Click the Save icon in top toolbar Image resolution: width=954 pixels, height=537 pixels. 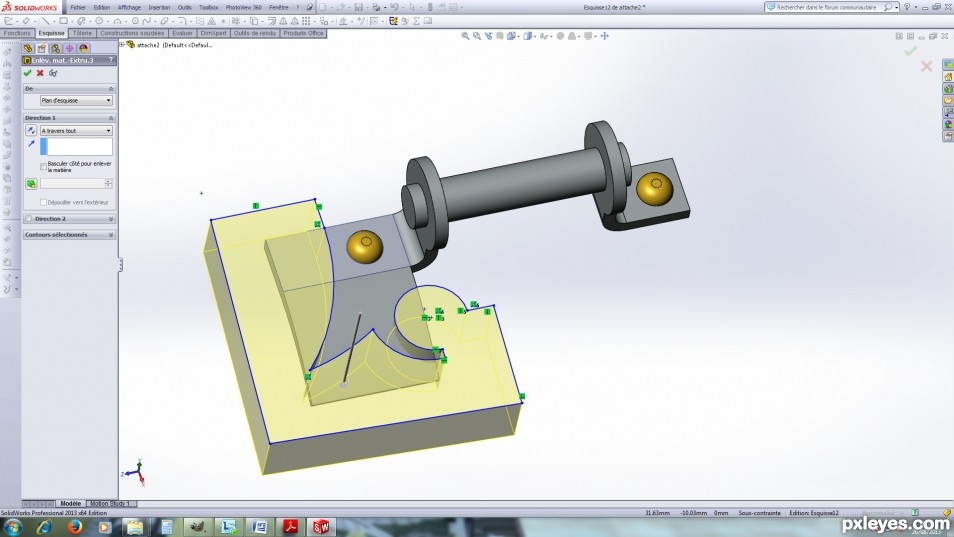(358, 7)
